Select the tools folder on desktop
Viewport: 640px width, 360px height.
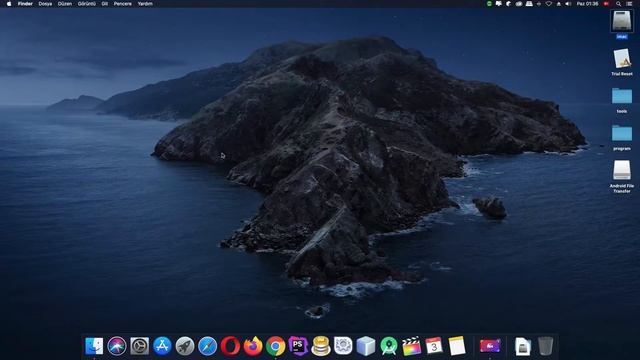point(622,96)
